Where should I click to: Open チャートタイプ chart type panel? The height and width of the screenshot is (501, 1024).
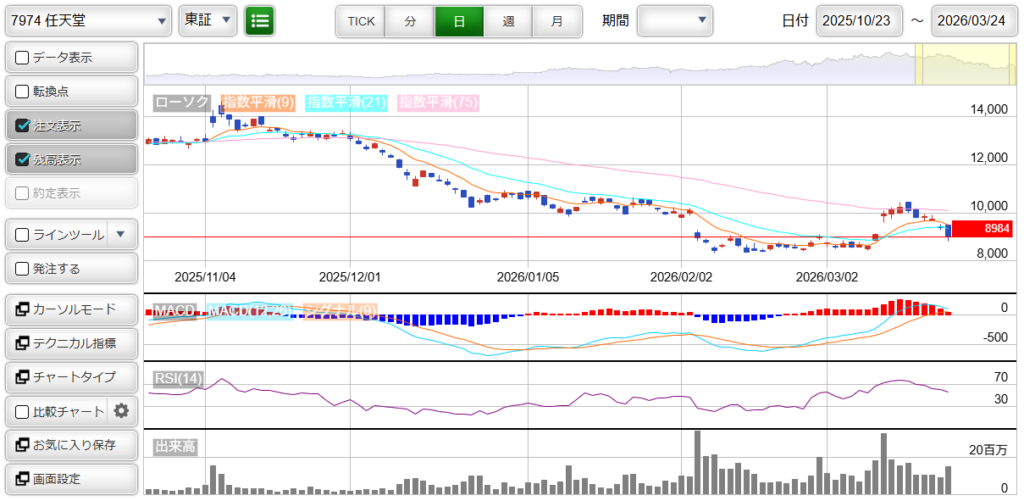(x=70, y=377)
